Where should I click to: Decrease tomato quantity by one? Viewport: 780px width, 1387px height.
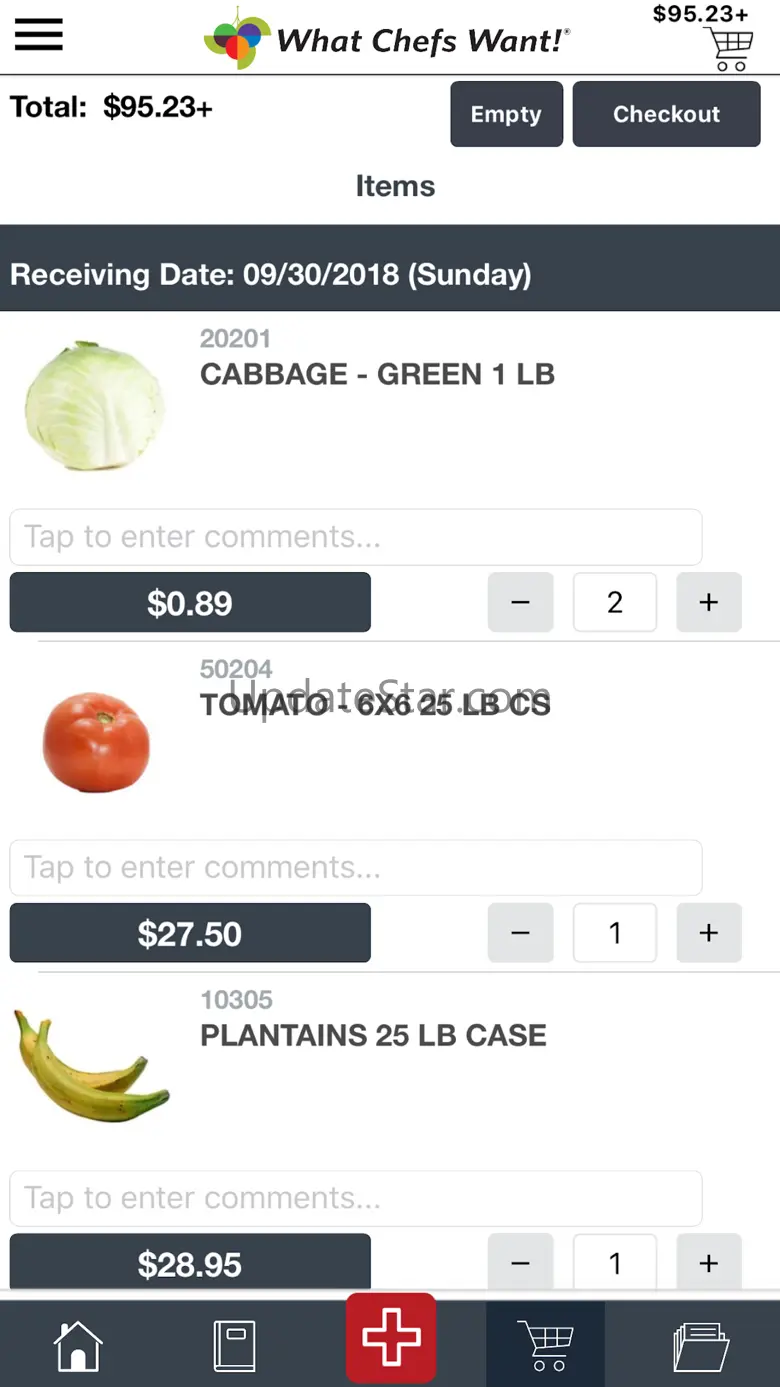[x=520, y=933]
